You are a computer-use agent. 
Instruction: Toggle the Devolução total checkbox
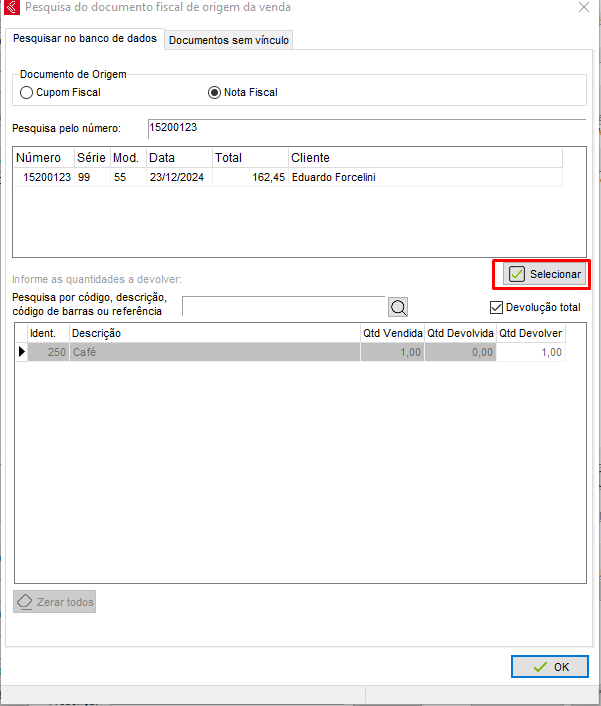497,307
